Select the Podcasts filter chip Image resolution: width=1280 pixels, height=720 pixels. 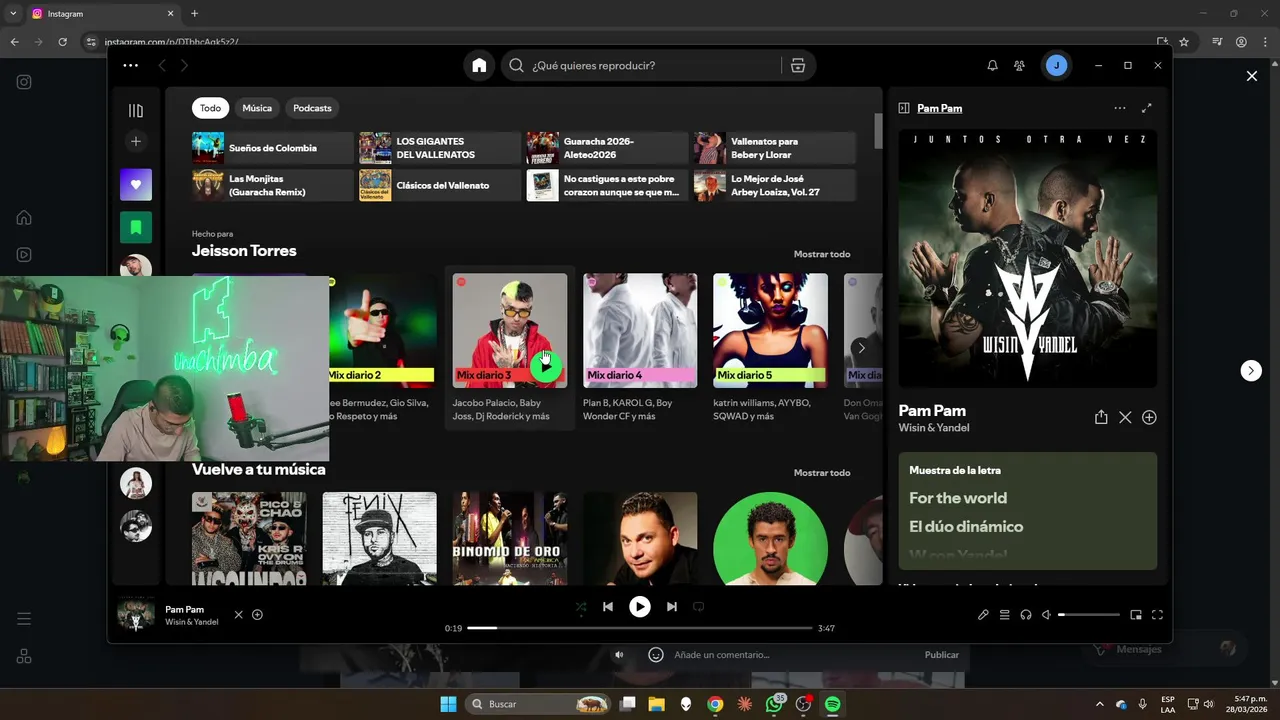tap(312, 108)
